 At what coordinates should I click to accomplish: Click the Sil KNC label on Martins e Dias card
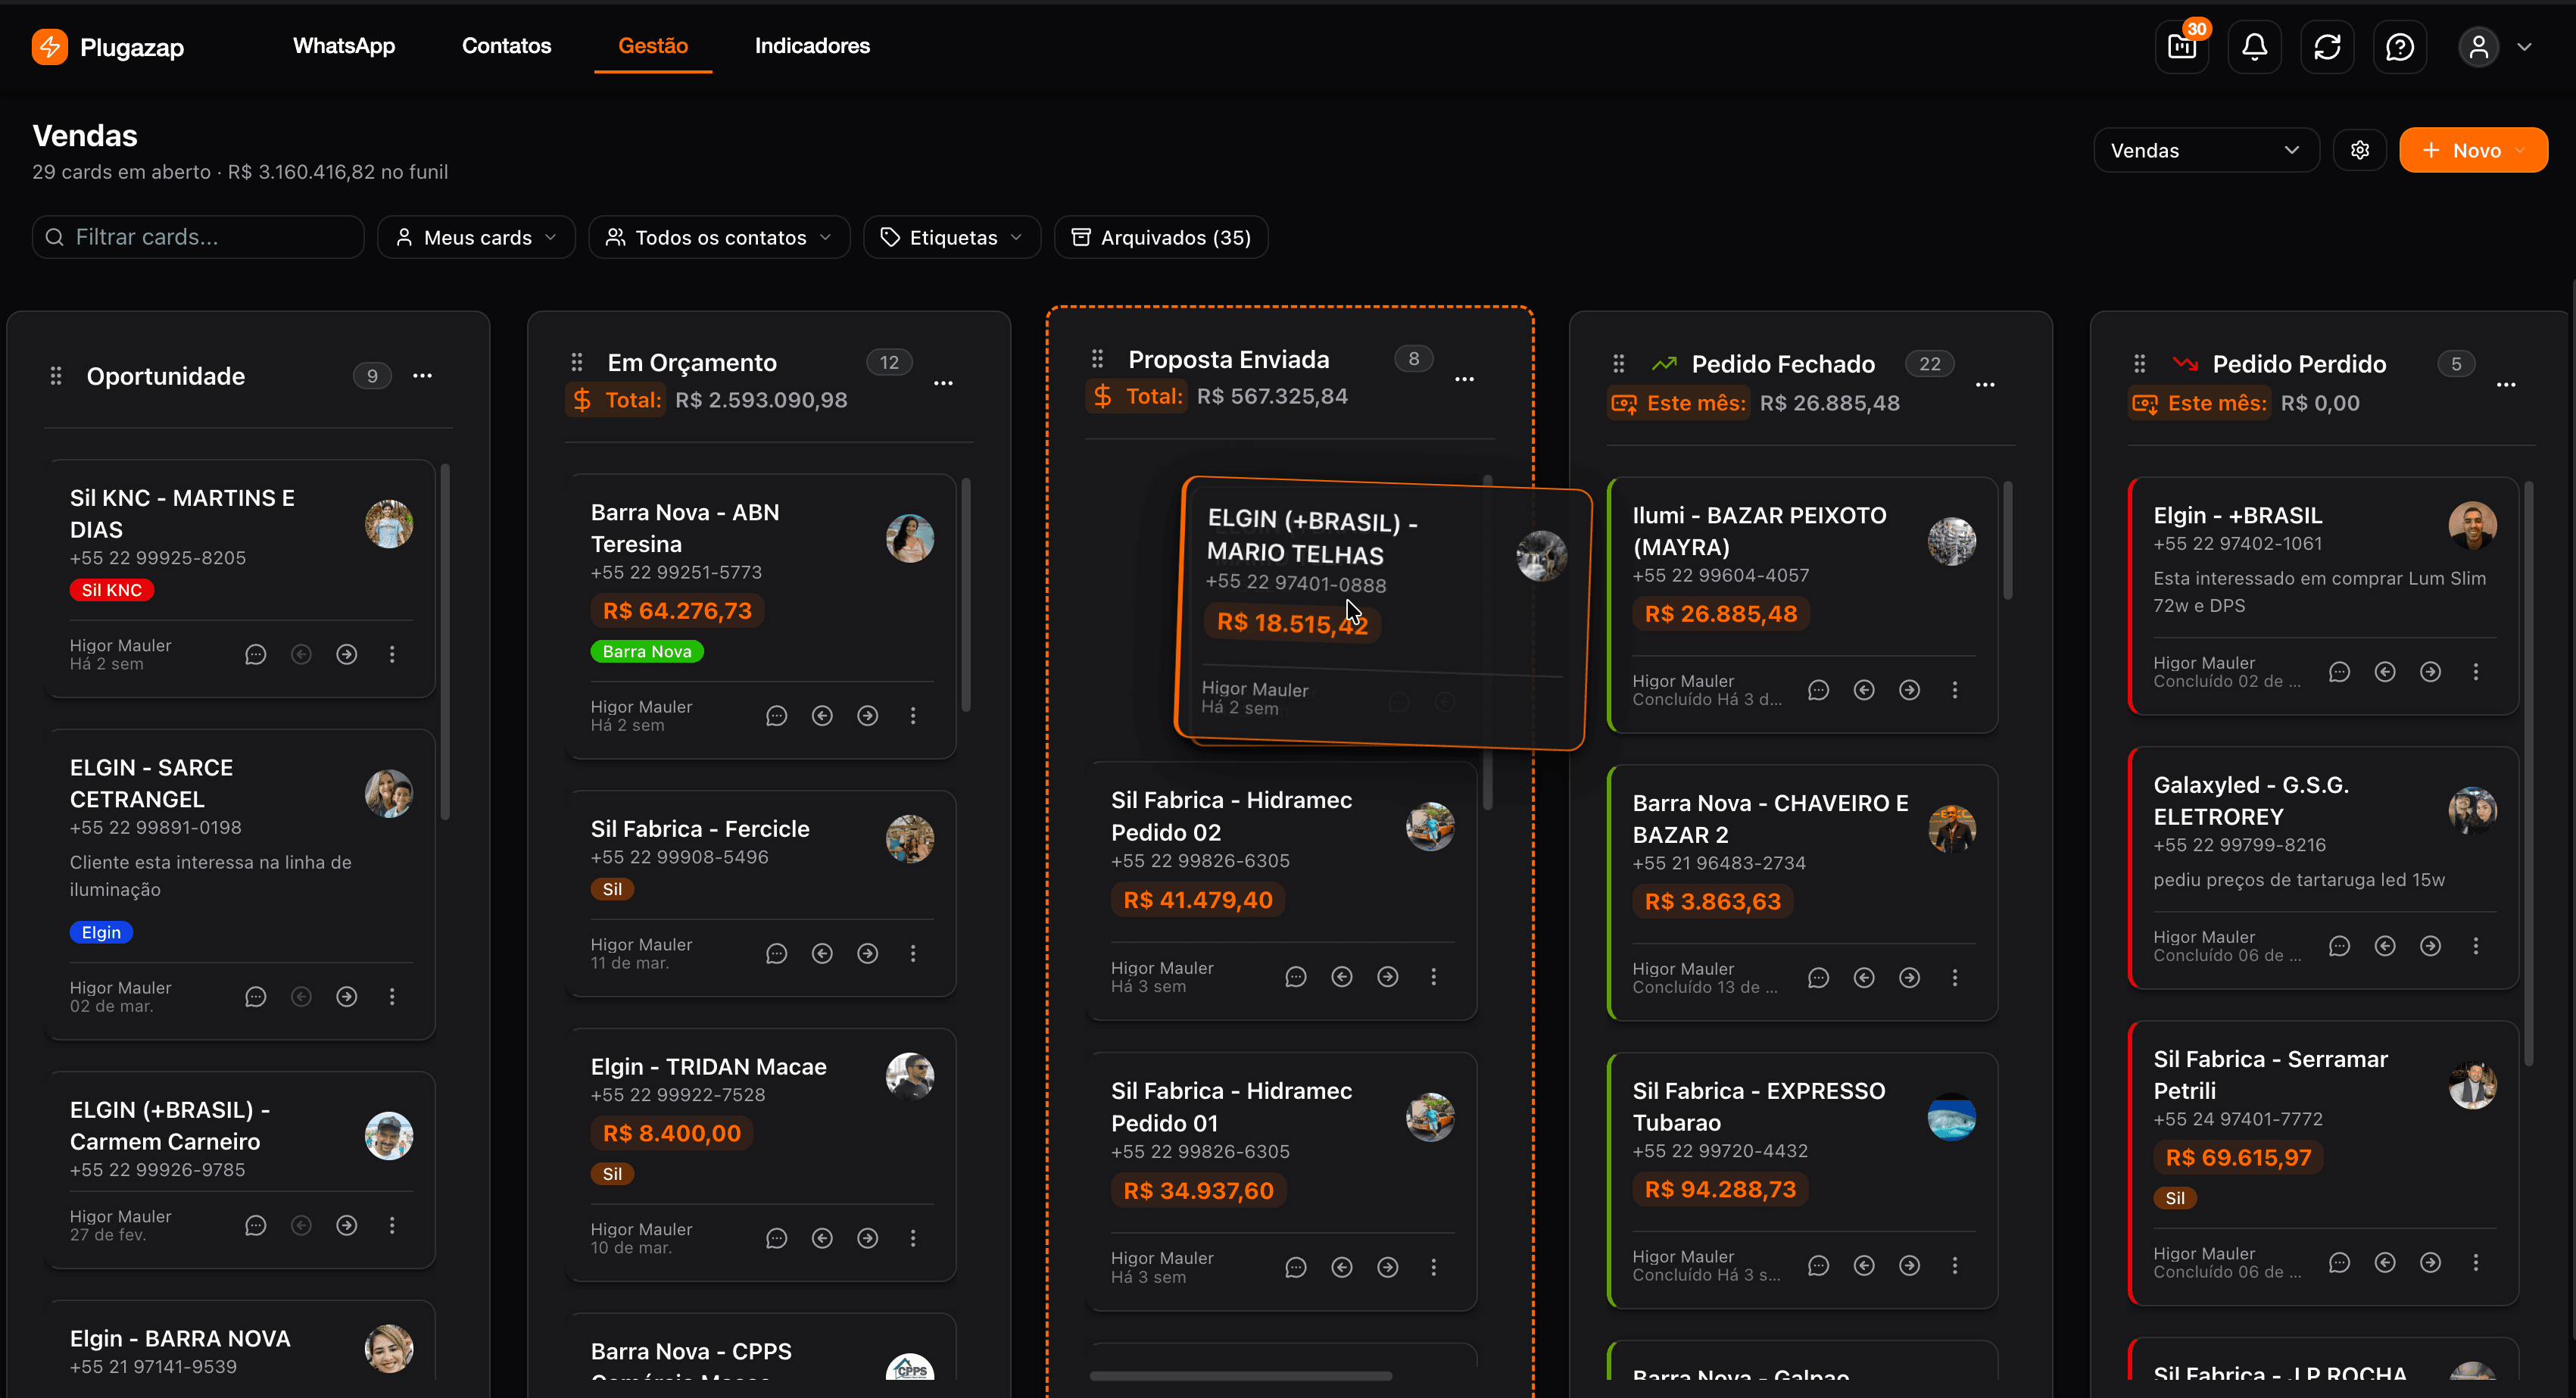pos(111,590)
